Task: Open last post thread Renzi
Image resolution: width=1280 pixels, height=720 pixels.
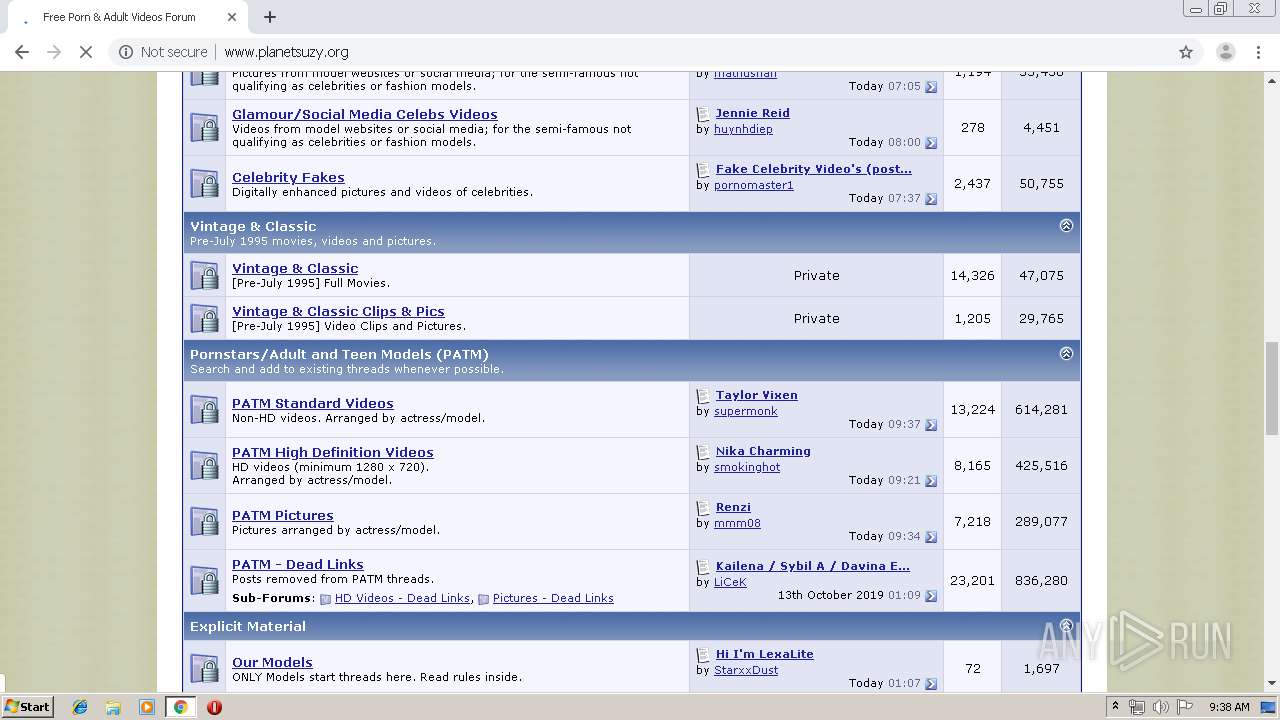Action: point(733,507)
